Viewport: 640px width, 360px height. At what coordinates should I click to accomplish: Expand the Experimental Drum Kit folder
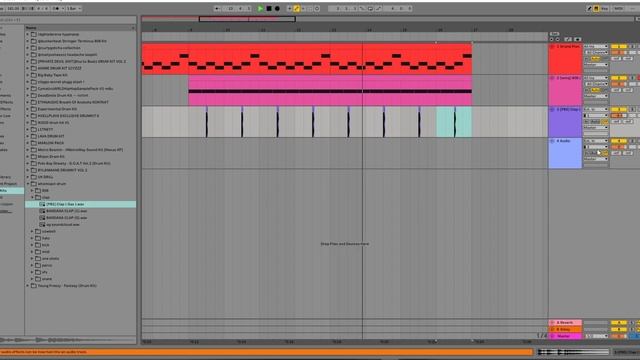pos(28,109)
